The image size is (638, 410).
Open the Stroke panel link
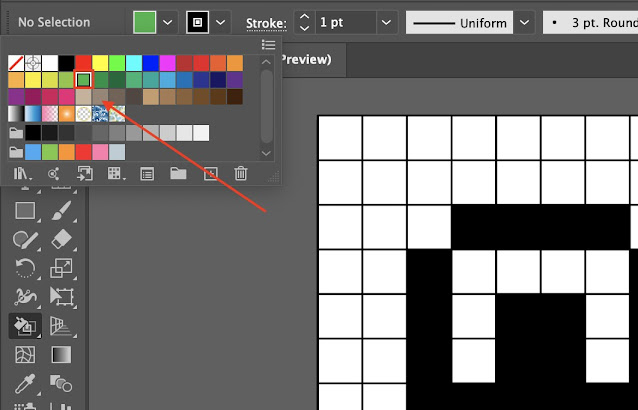click(x=267, y=23)
